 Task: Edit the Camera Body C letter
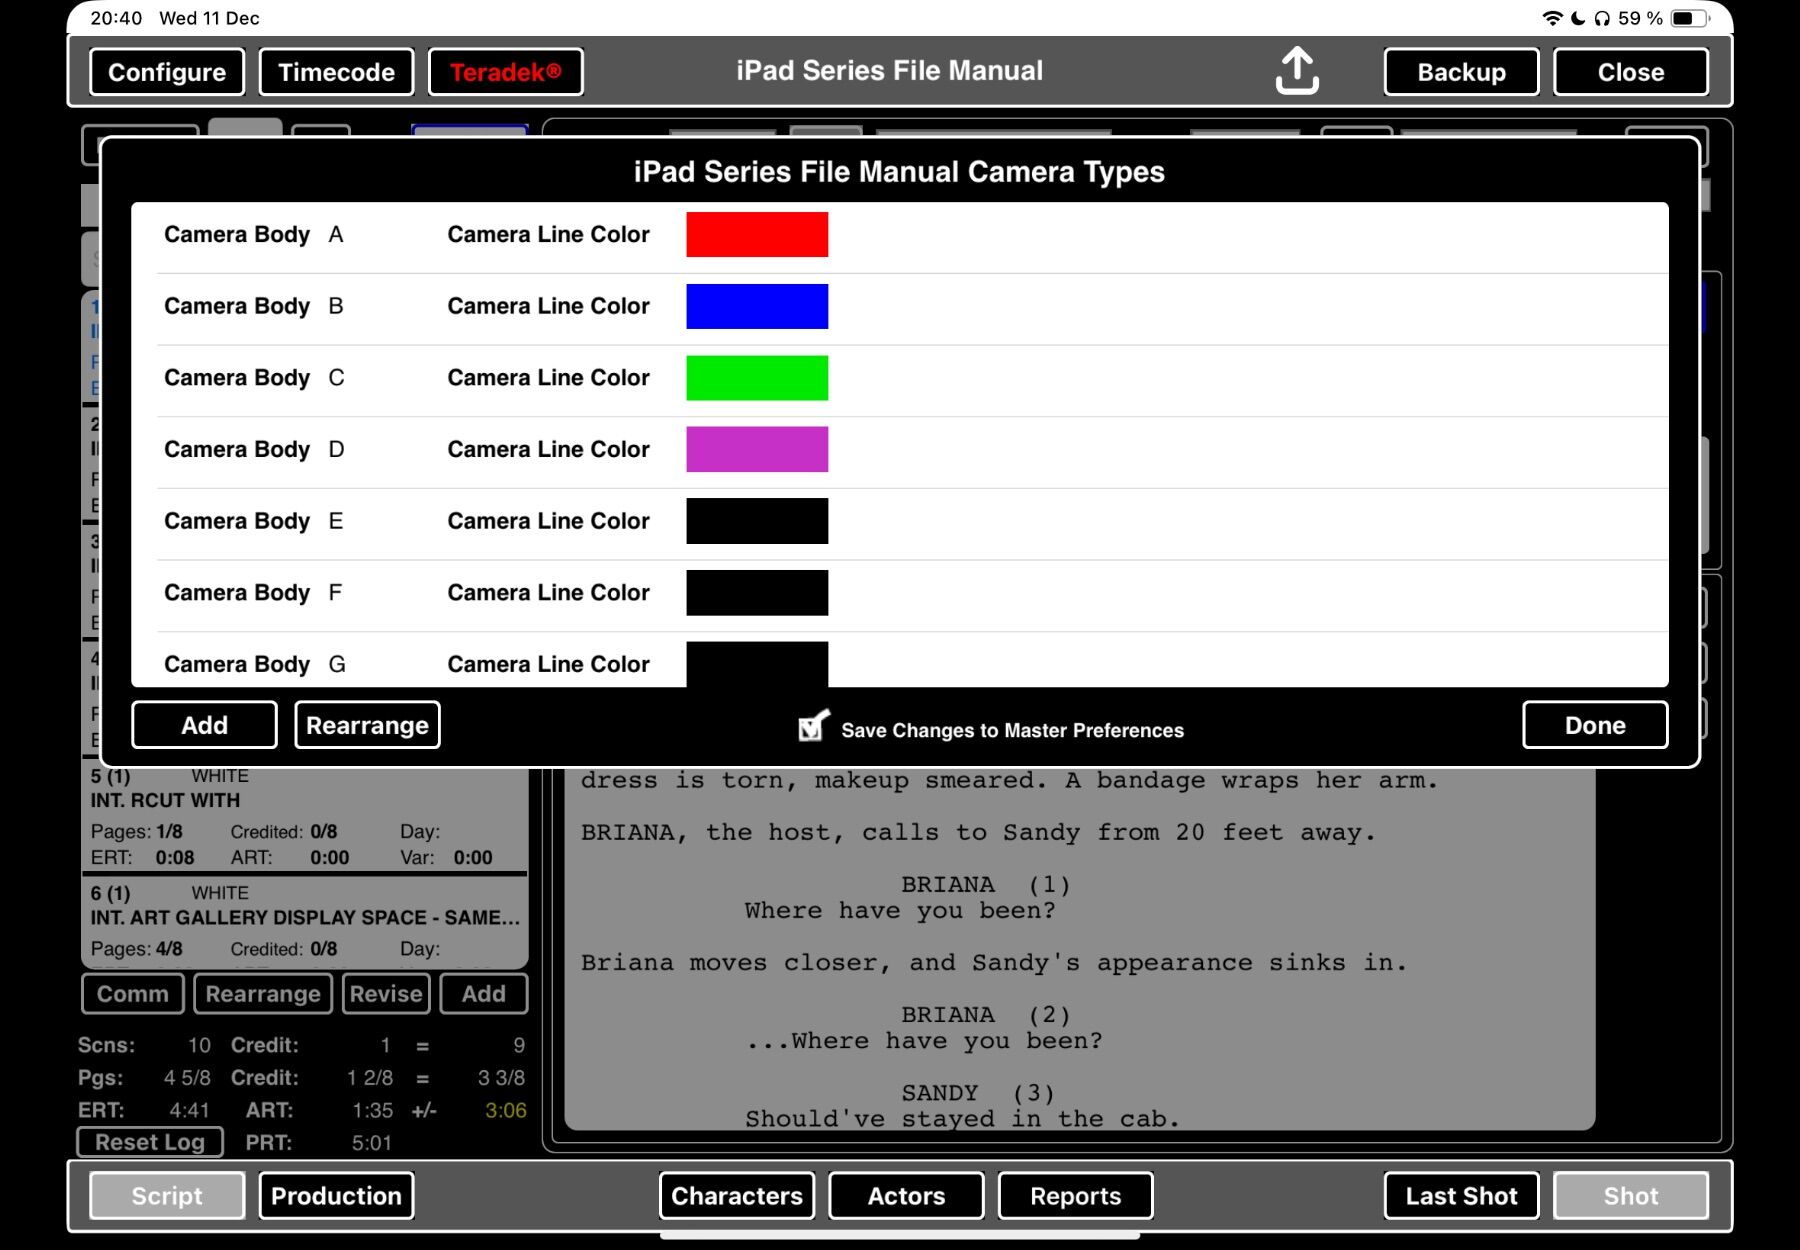(x=336, y=378)
